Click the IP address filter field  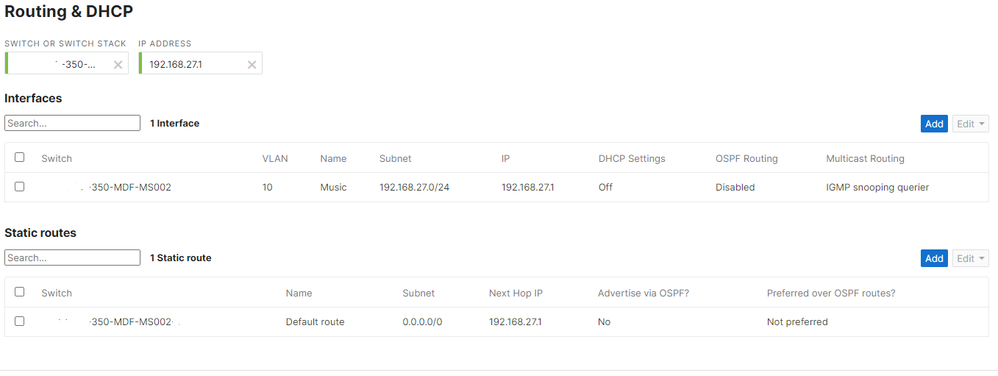click(x=193, y=64)
